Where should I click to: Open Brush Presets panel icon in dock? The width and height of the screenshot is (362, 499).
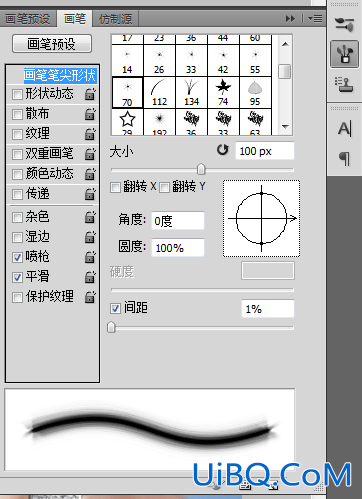[345, 24]
